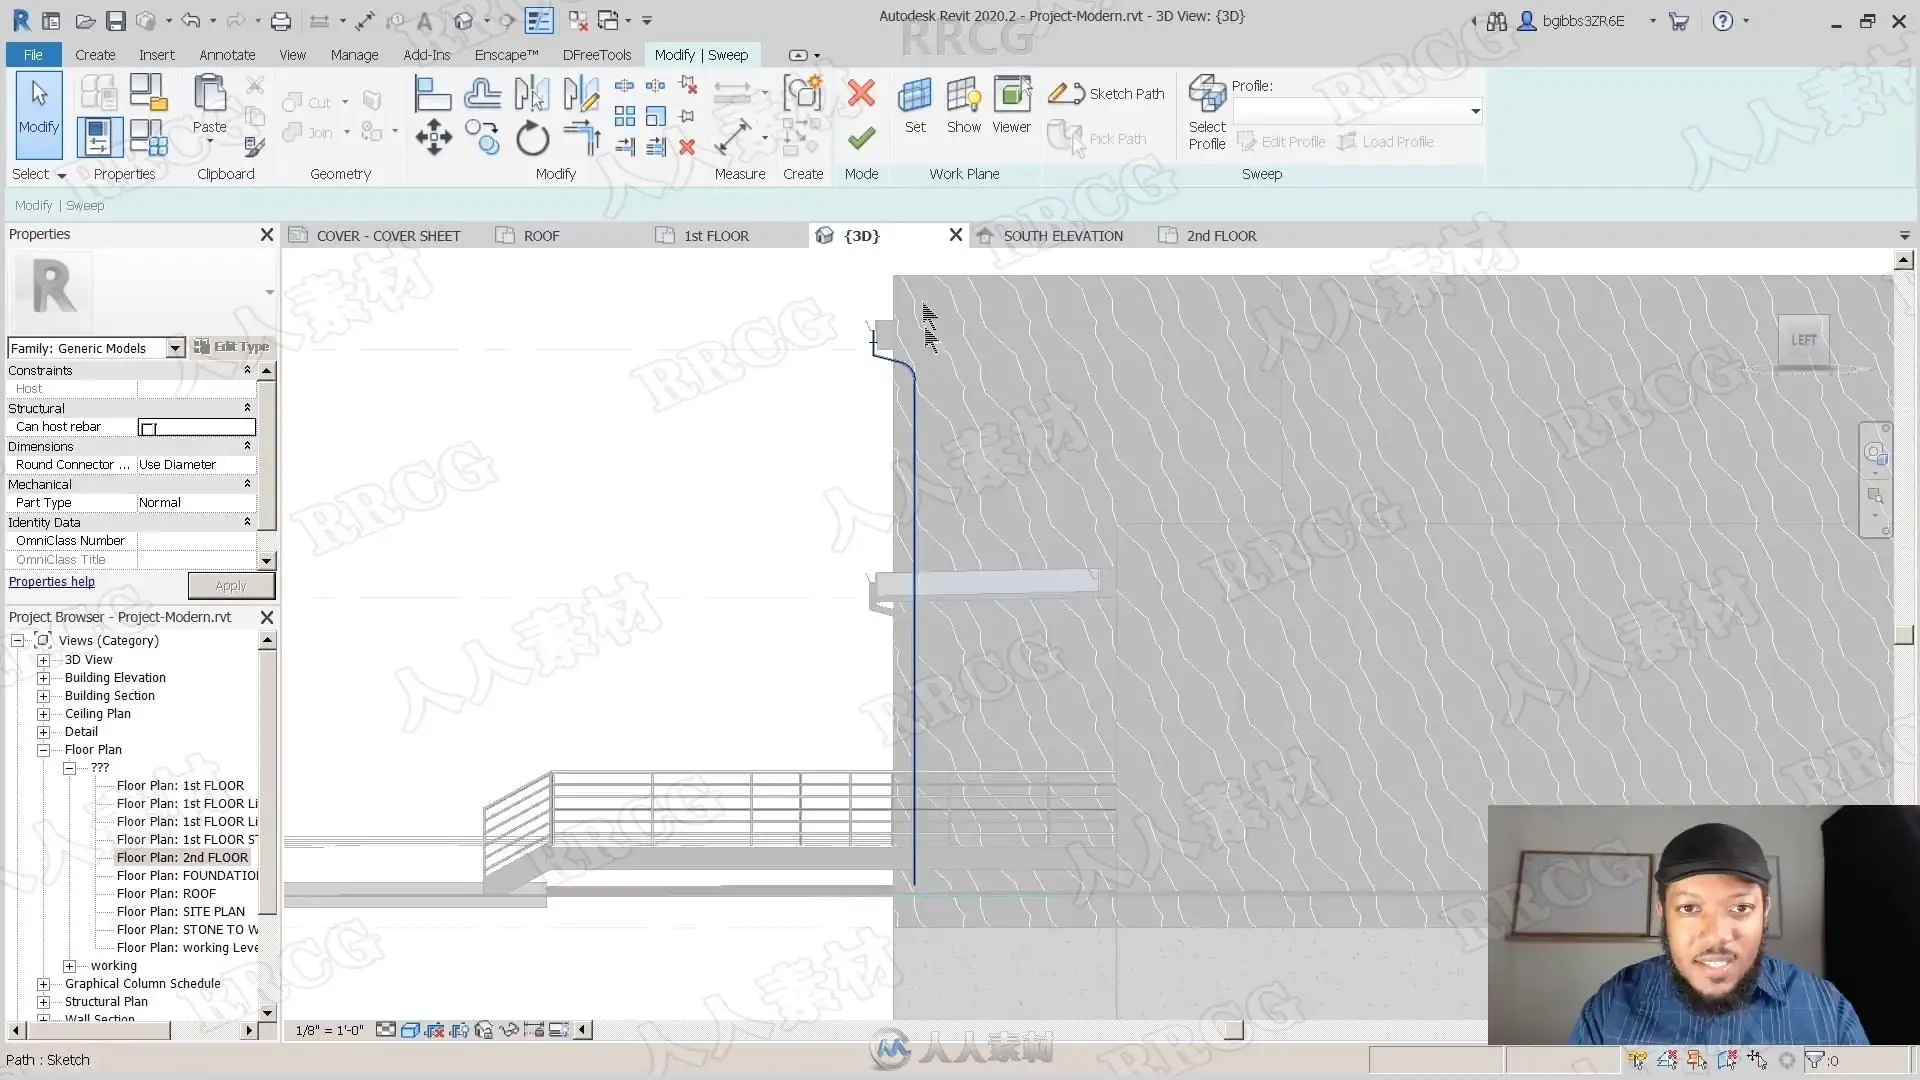Click the project browser vertical scrollbar down arrow
1920x1080 pixels.
(267, 1013)
